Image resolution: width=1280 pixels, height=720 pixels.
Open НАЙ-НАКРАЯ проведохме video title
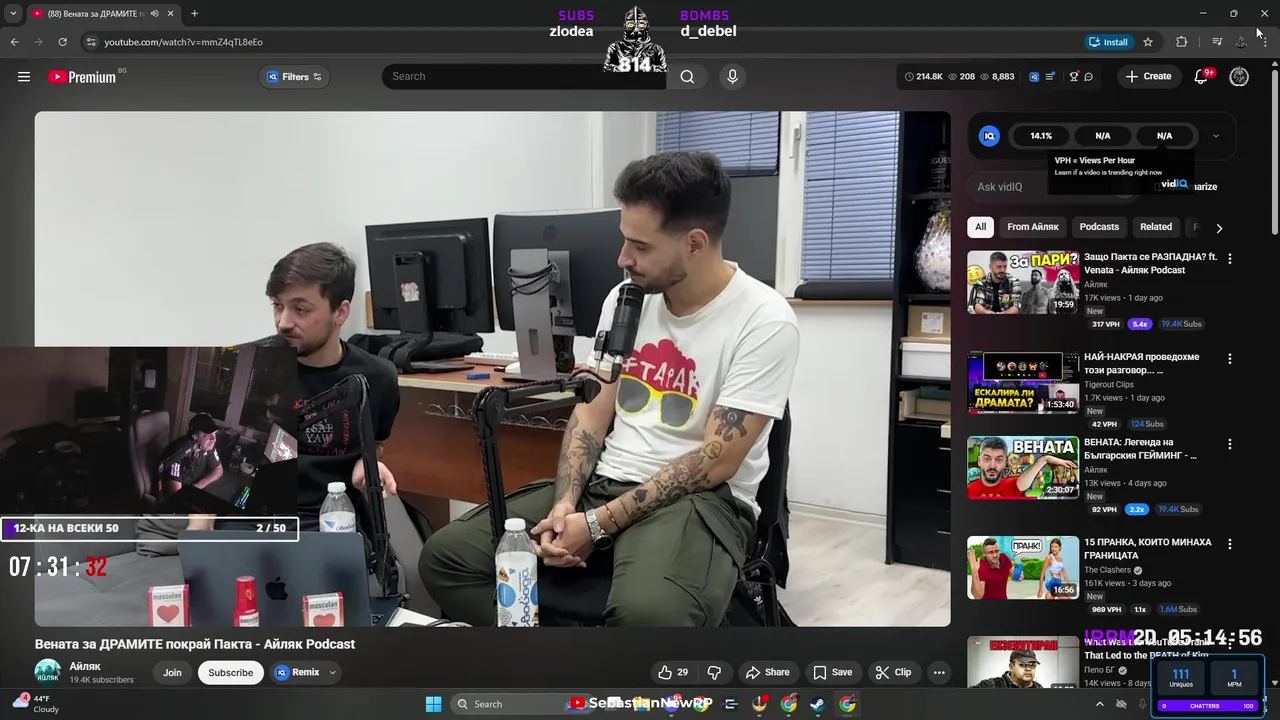coord(1141,363)
